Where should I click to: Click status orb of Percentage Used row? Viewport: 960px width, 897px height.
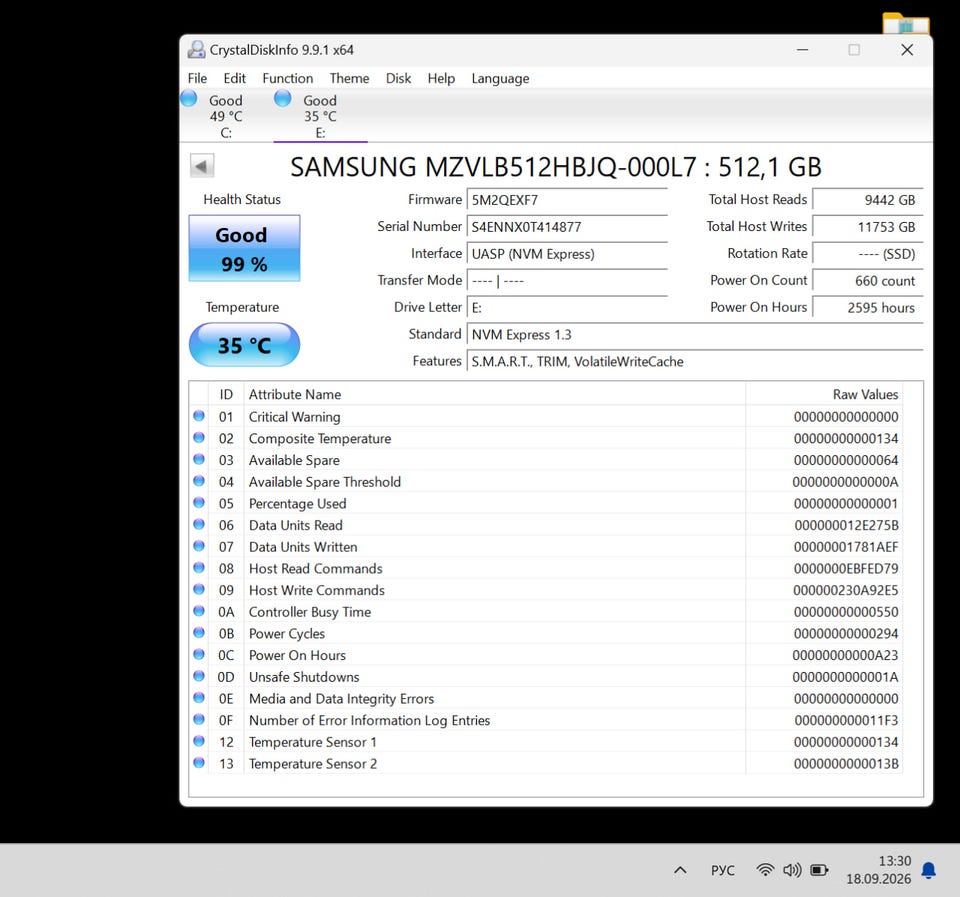point(199,503)
